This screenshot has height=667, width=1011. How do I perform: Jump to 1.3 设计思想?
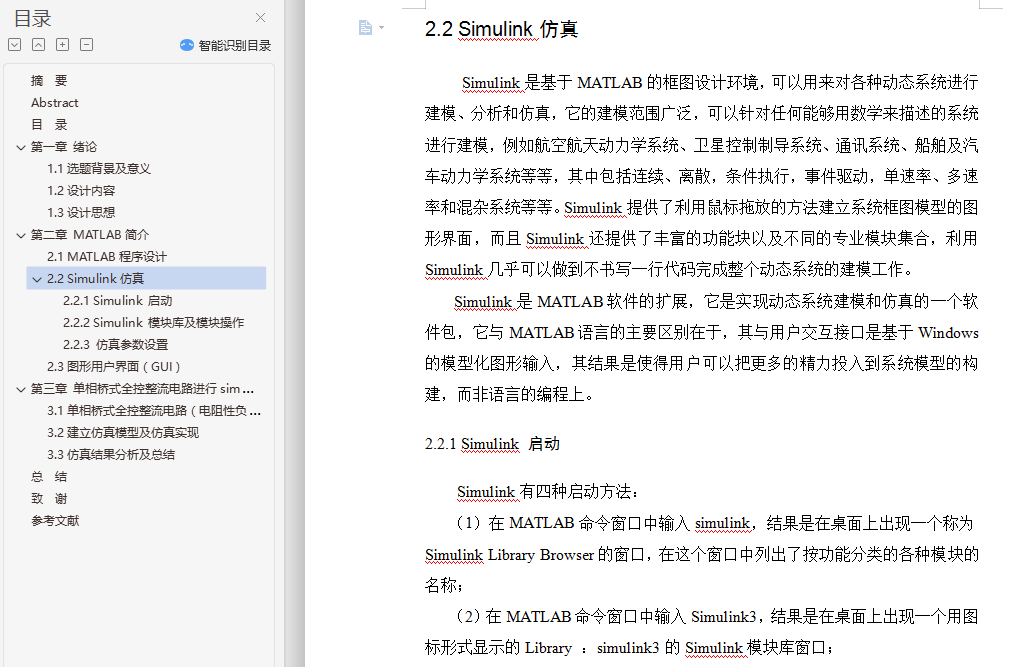click(81, 212)
